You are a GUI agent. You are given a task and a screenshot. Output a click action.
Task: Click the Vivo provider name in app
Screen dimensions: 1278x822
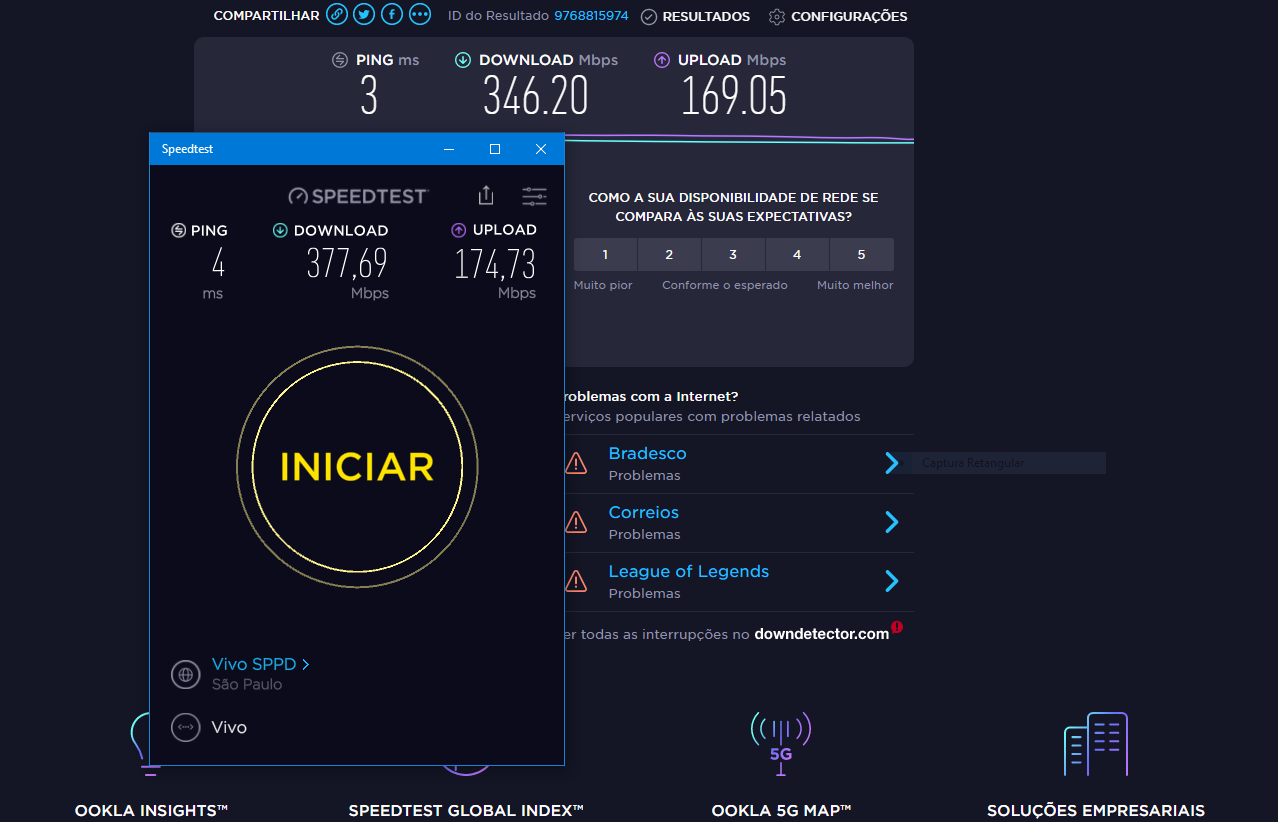pos(229,727)
